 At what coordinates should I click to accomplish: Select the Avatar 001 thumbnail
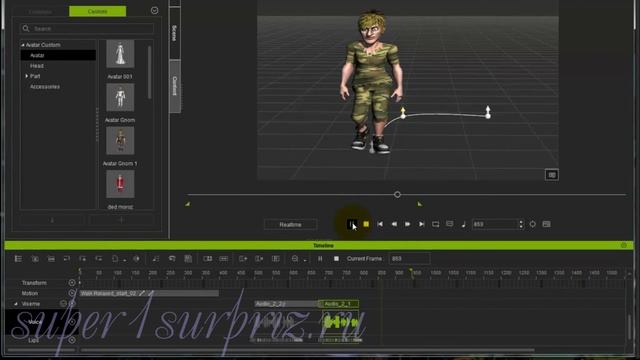120,54
